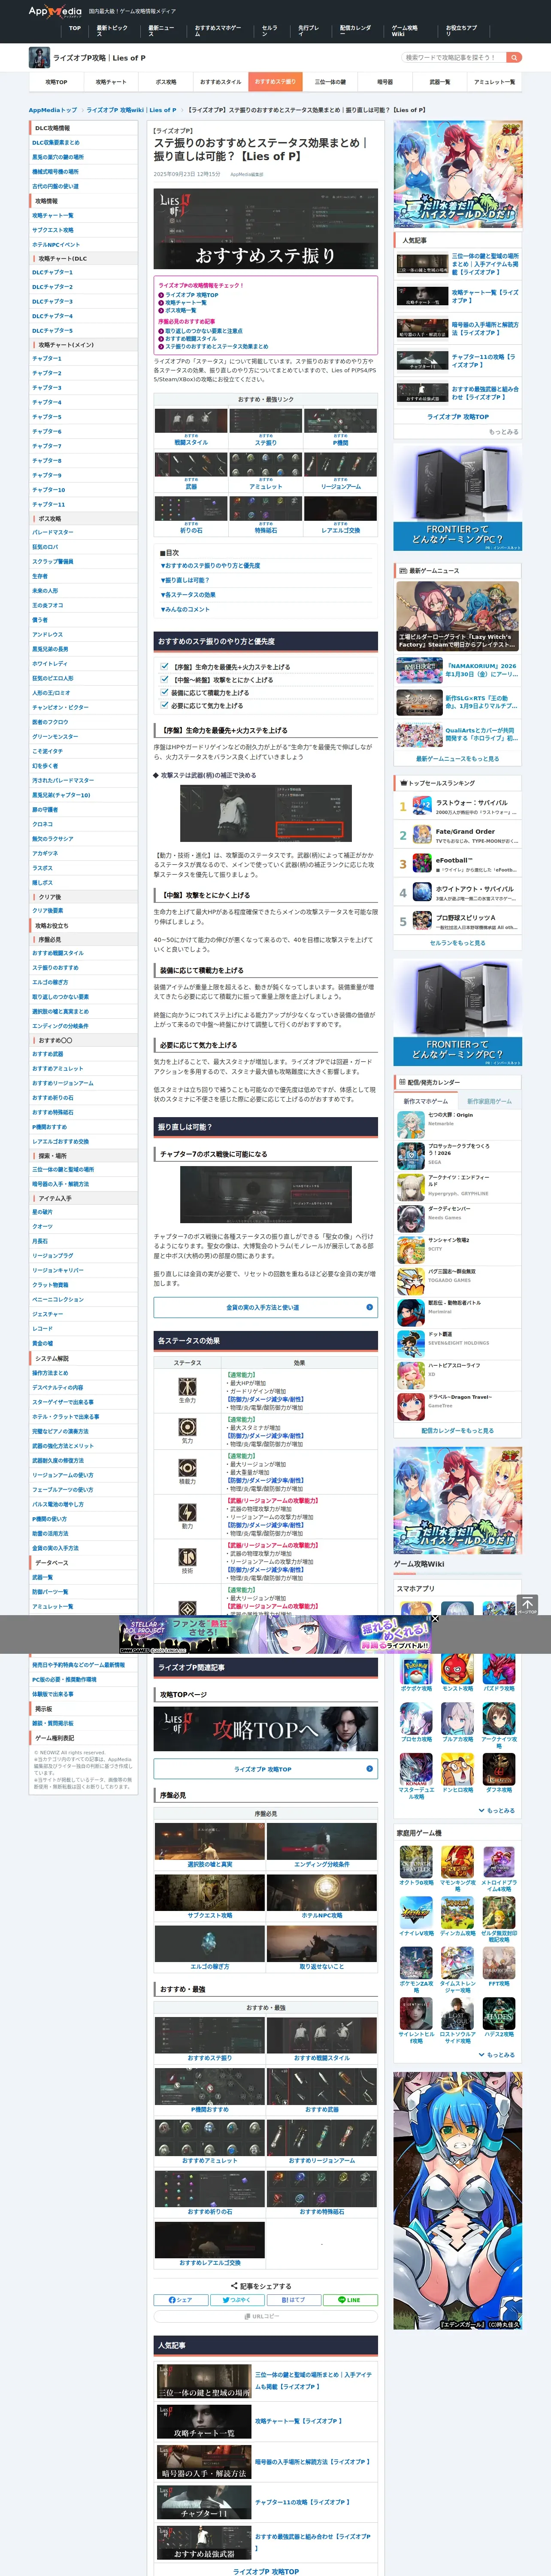Open sidebar link チャプター1
The image size is (551, 2576).
47,358
